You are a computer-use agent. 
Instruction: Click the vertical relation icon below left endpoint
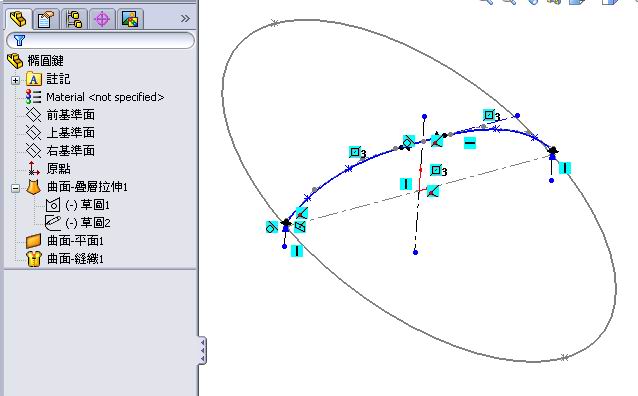[297, 251]
